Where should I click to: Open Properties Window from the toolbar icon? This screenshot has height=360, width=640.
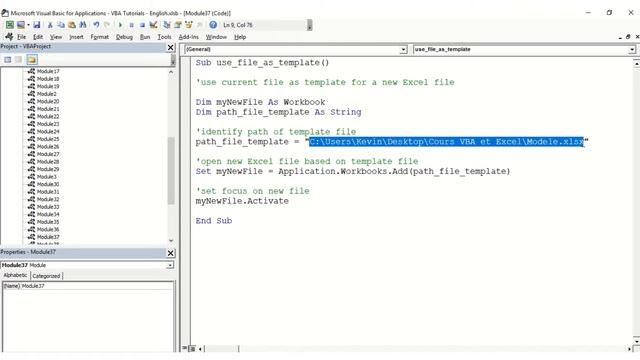pyautogui.click(x=178, y=25)
